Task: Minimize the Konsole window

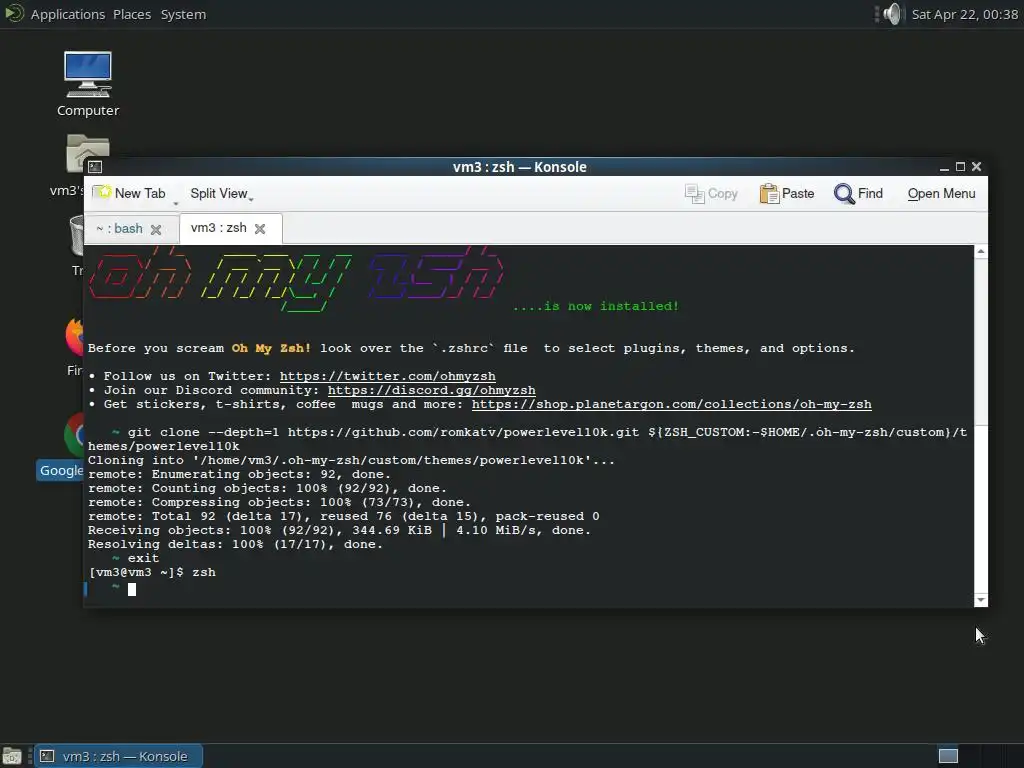Action: [x=944, y=167]
